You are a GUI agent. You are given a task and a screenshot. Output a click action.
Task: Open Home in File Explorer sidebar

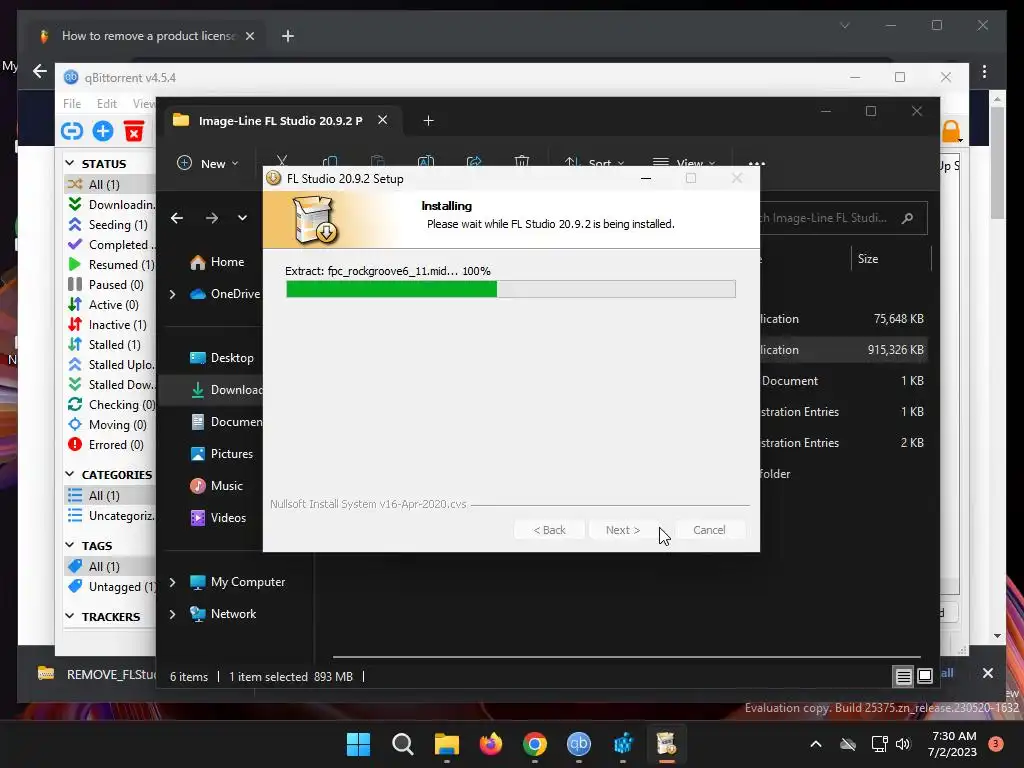click(x=217, y=262)
